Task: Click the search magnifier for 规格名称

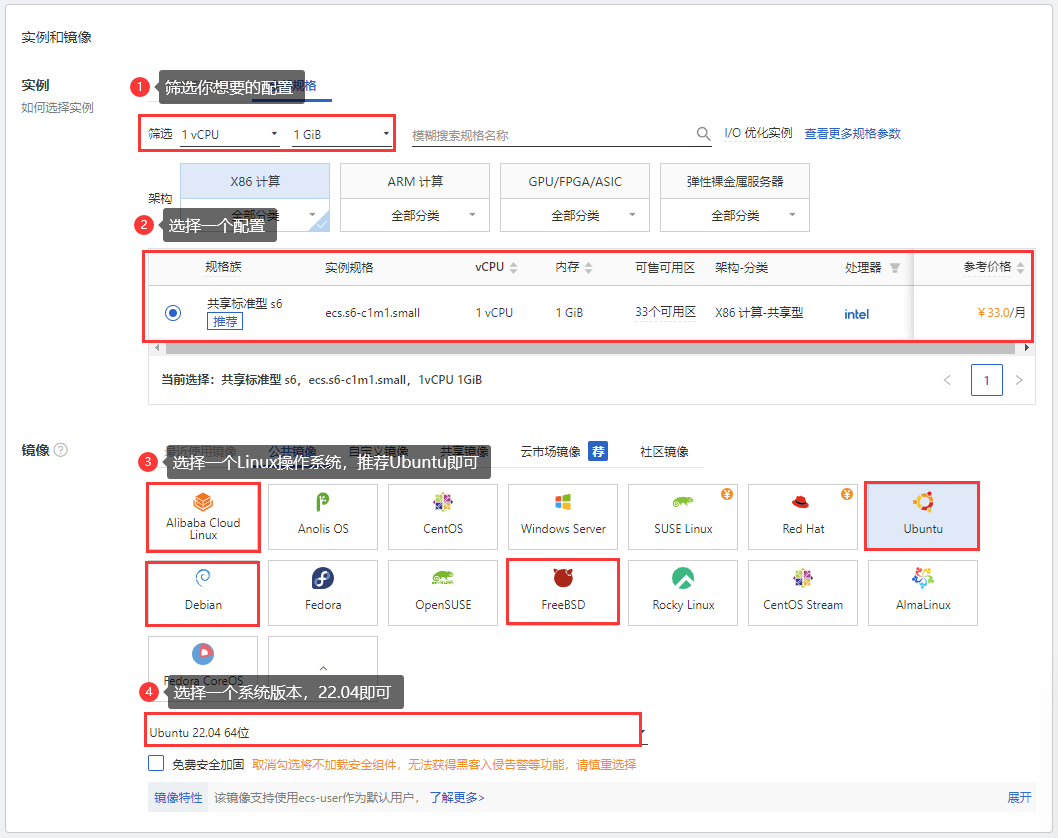Action: [703, 131]
